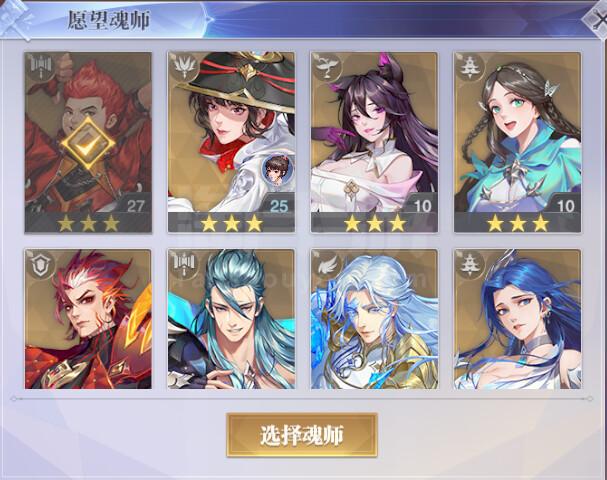Select the black-hat girl soul master card

[x=231, y=142]
